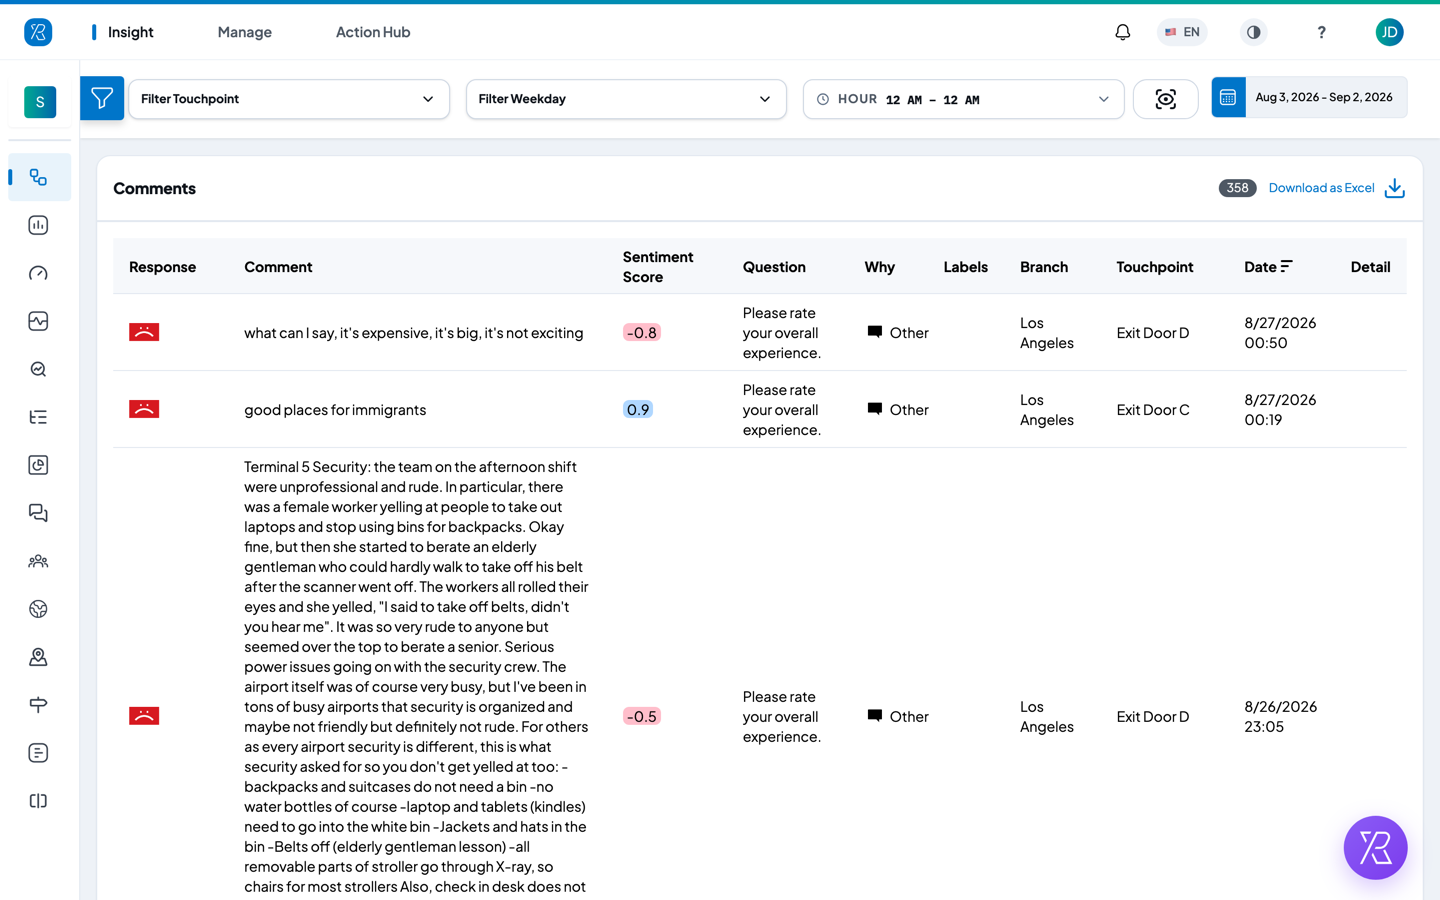Click the Download as Excel link
1440x900 pixels.
pyautogui.click(x=1321, y=188)
